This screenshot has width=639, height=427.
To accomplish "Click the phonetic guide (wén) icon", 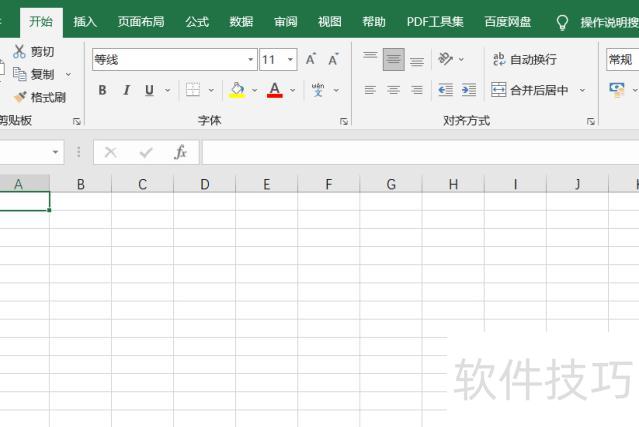I will click(318, 90).
